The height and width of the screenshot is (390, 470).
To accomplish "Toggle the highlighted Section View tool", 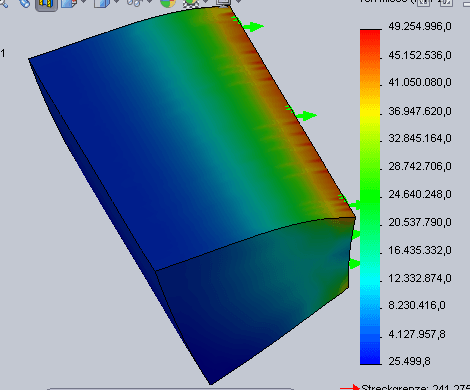I will pos(46,4).
